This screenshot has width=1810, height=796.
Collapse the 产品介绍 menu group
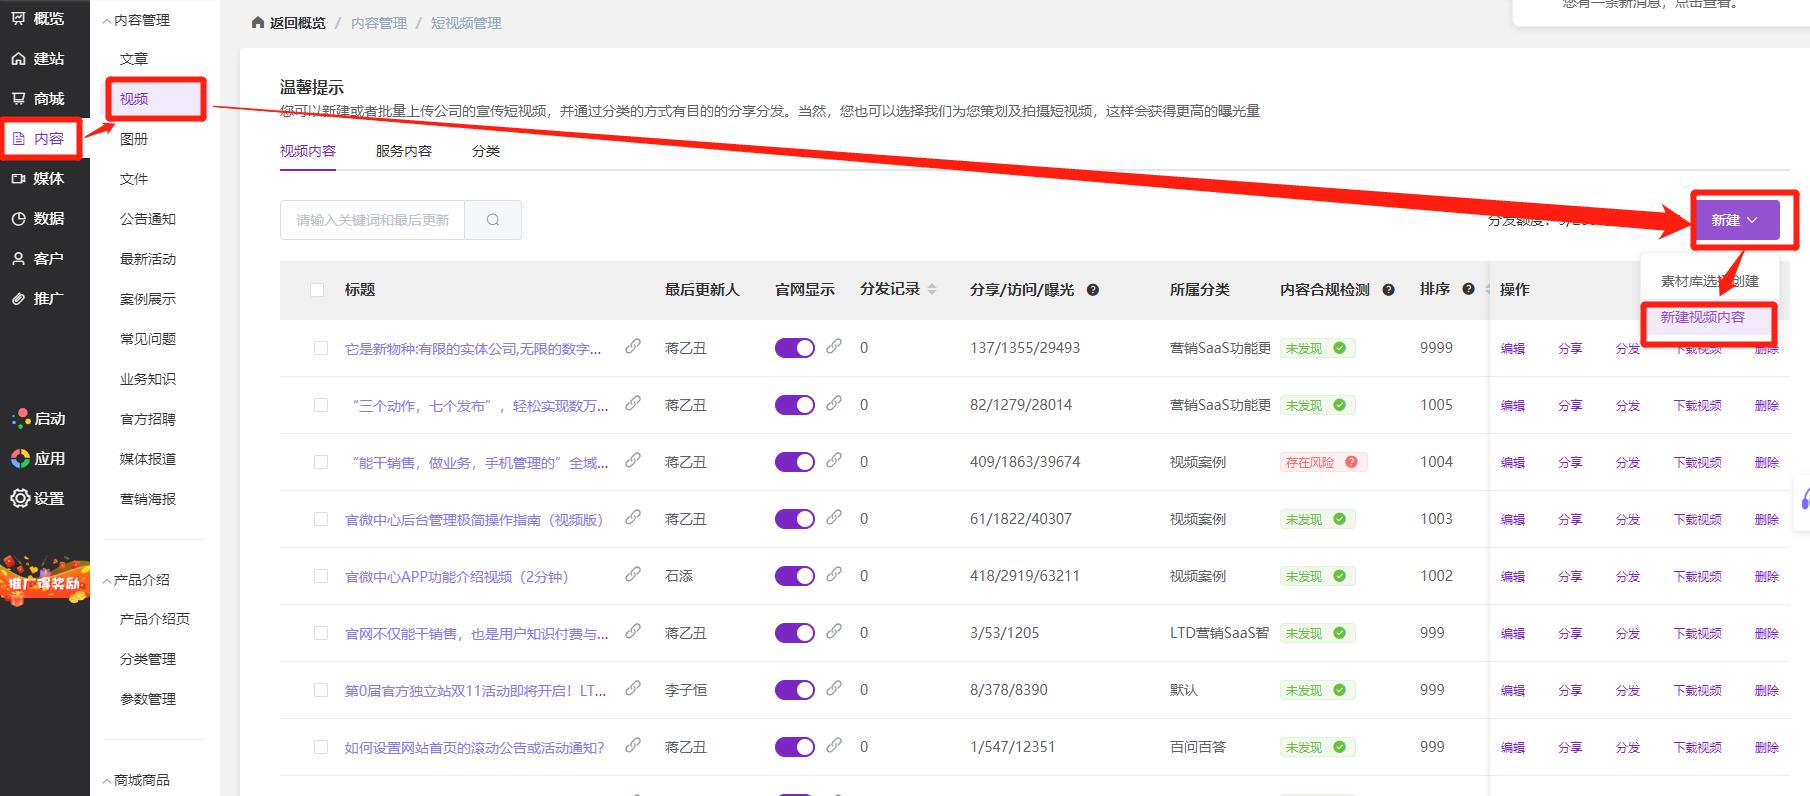point(136,580)
